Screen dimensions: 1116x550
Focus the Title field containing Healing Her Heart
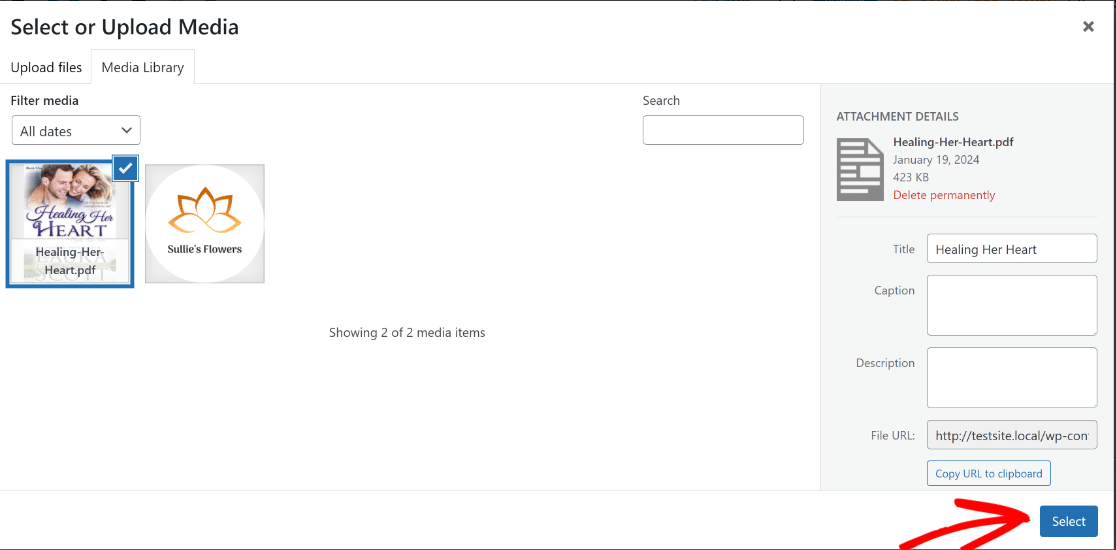click(x=1011, y=249)
